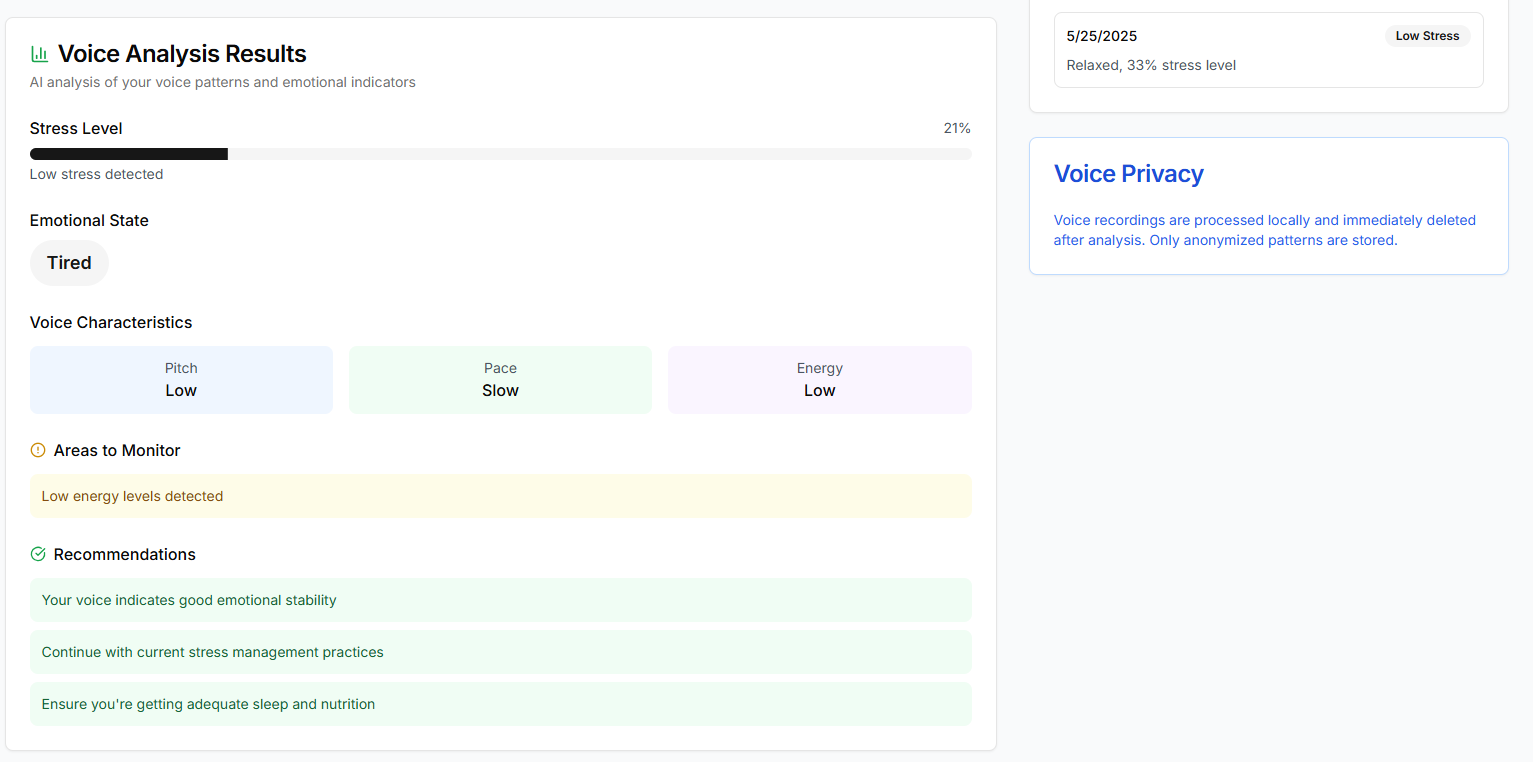The height and width of the screenshot is (762, 1533).
Task: Click the Relaxed, 33% stress level text
Action: (1151, 65)
